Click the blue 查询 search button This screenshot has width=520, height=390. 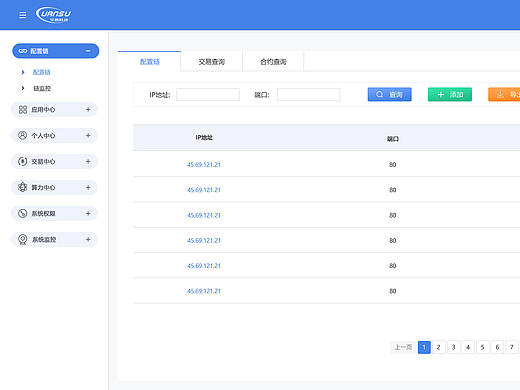390,94
